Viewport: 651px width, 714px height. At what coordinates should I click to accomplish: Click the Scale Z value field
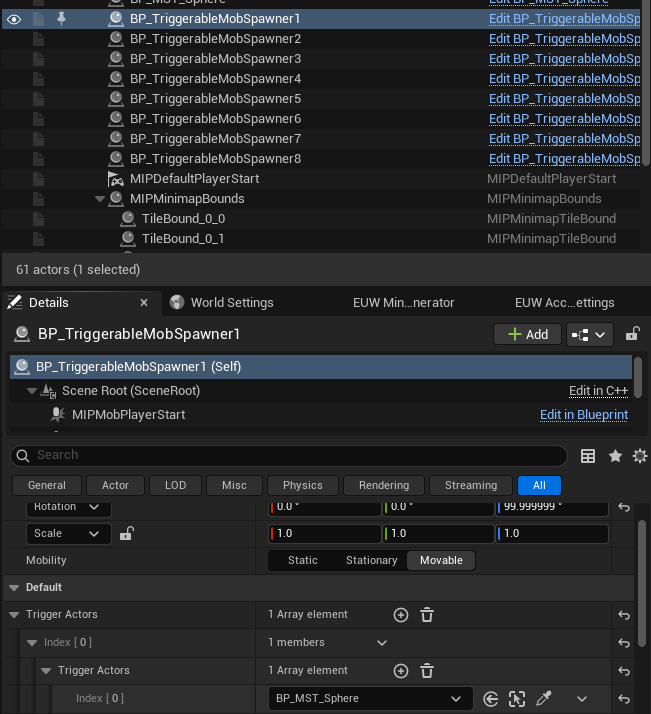(552, 534)
